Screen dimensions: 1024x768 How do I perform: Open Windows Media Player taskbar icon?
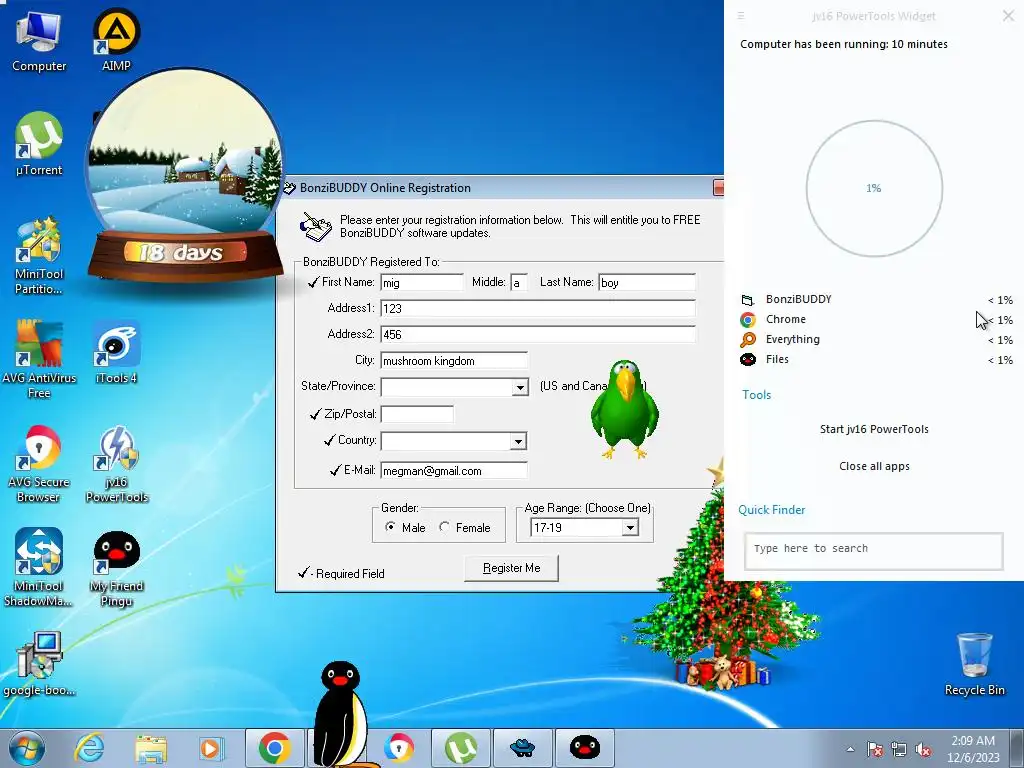[212, 748]
